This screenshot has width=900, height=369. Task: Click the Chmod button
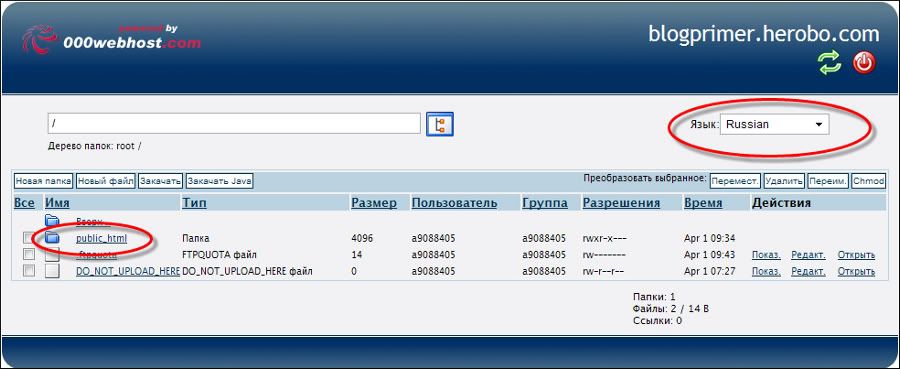coord(868,181)
